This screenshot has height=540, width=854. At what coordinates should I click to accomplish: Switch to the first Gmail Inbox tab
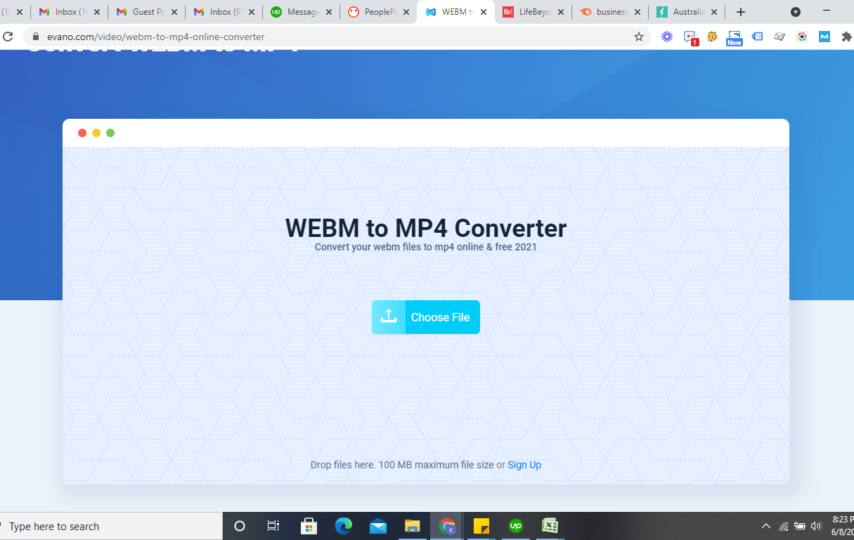click(69, 12)
